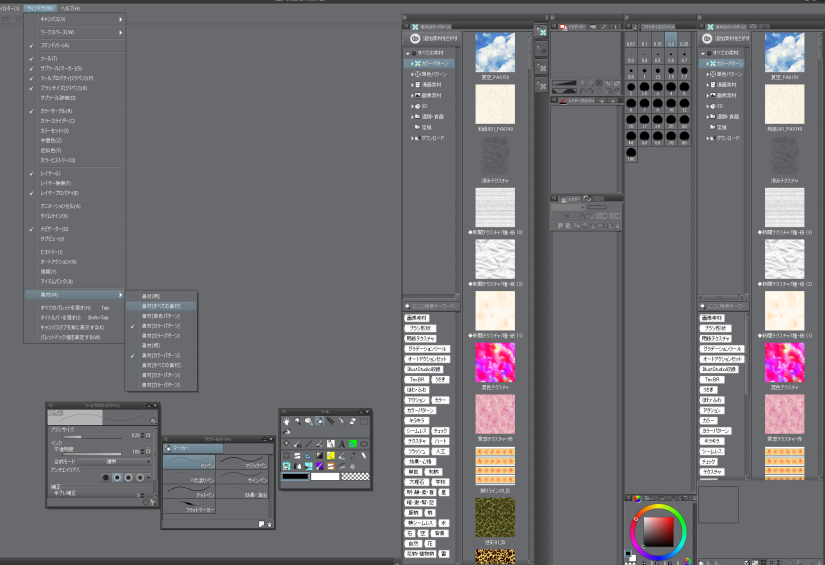Choose the transparent checkerboard color in tool palette
This screenshot has height=565, width=825.
[354, 477]
